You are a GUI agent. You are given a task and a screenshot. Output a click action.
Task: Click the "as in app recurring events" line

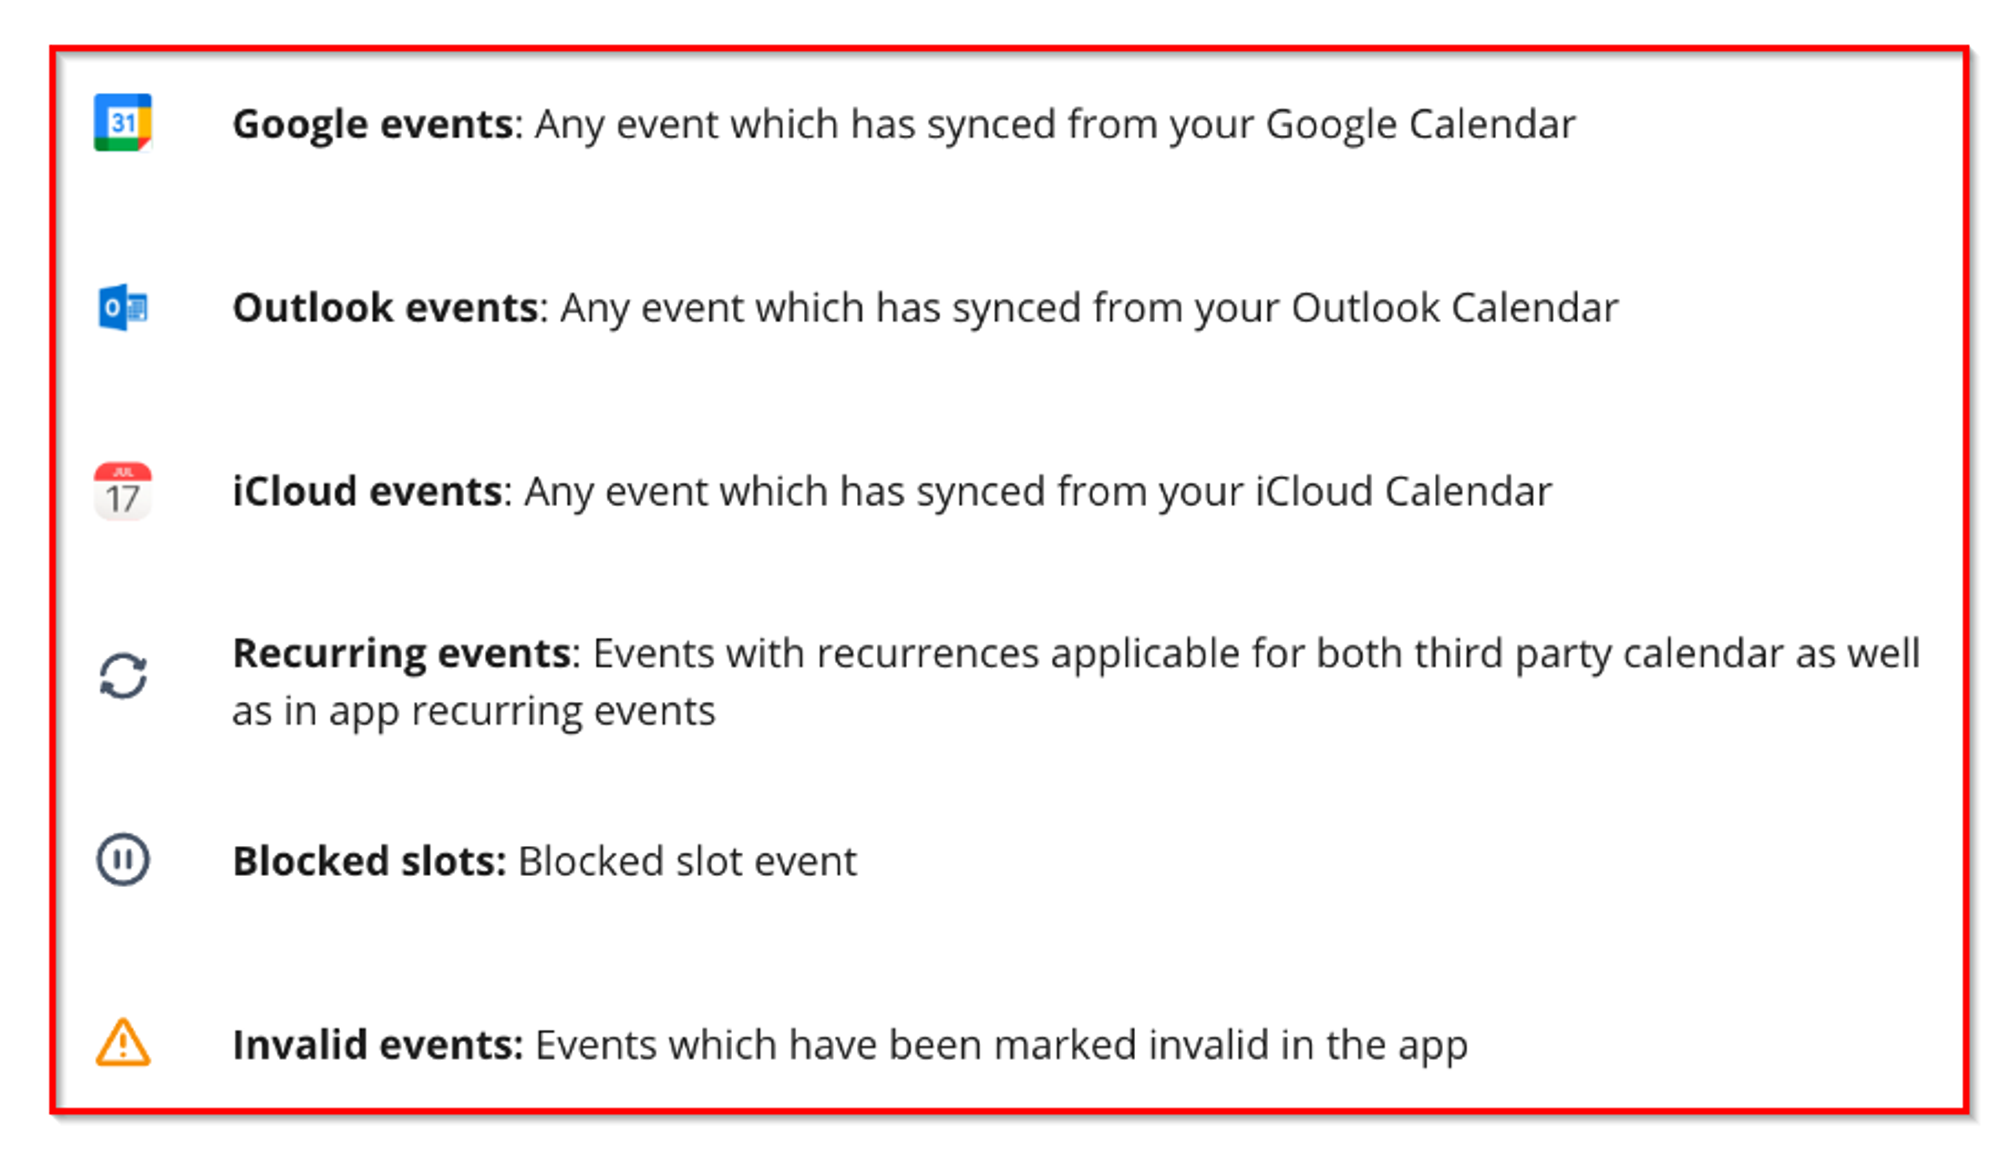click(x=474, y=712)
